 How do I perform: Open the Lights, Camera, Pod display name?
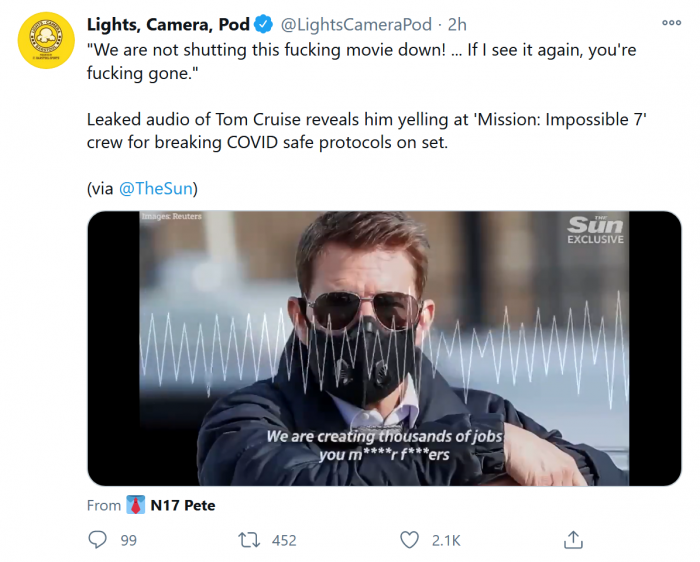click(x=168, y=24)
